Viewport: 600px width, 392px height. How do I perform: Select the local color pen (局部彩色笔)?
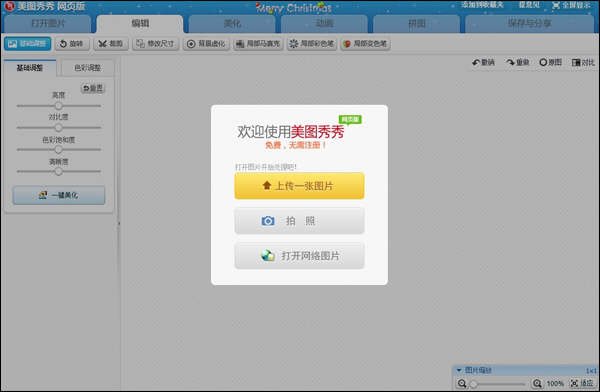(x=311, y=44)
